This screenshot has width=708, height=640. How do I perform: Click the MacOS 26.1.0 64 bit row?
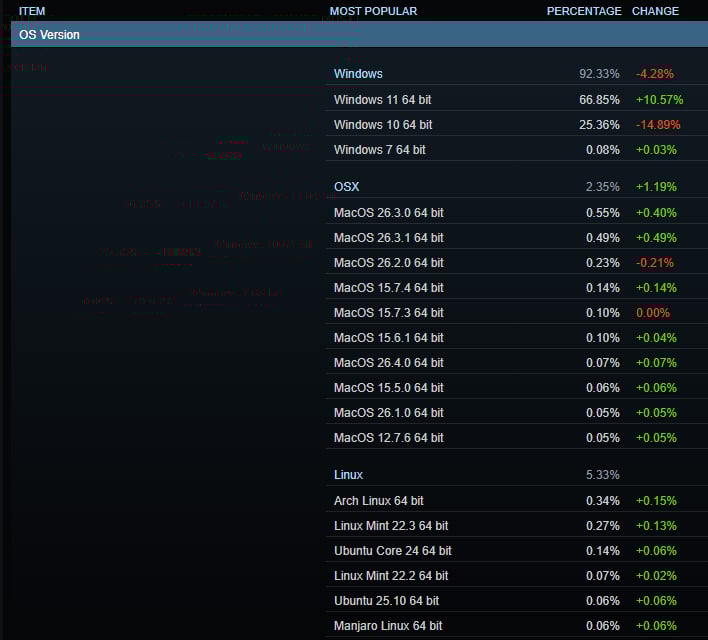[517, 412]
